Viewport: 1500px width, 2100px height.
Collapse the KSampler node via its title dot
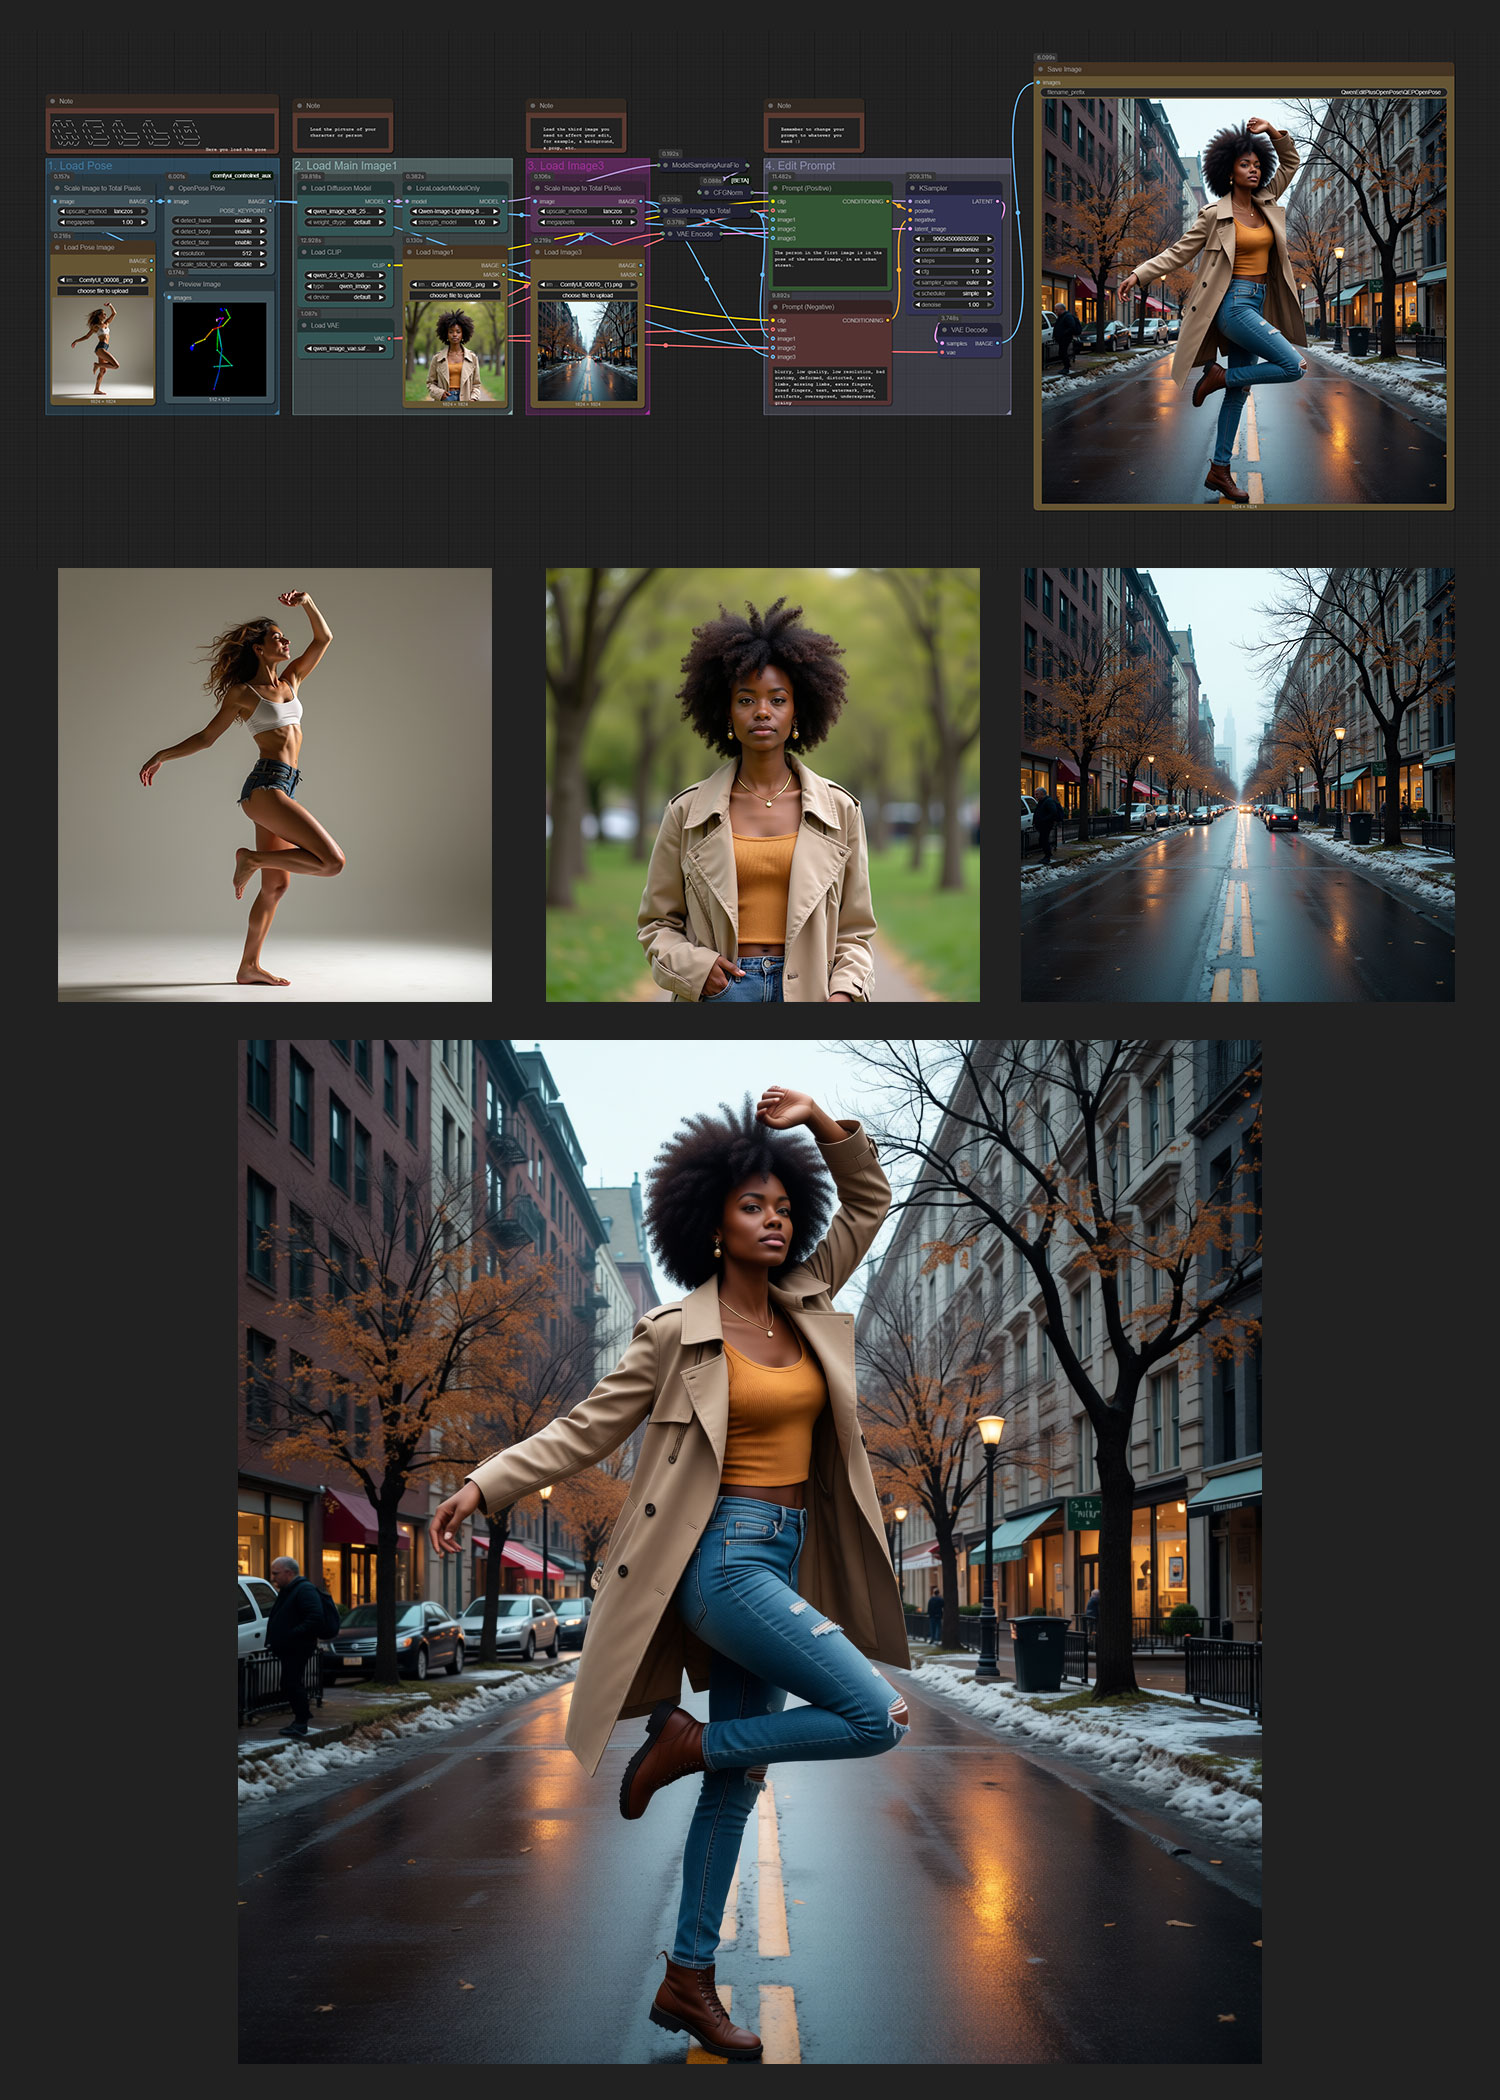point(911,188)
